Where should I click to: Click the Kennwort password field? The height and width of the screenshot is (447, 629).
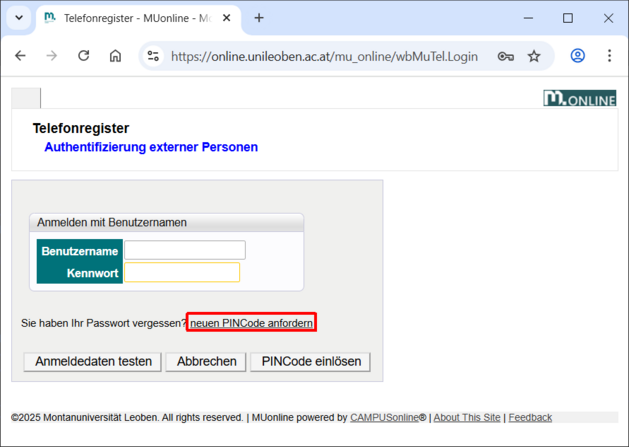(x=182, y=272)
